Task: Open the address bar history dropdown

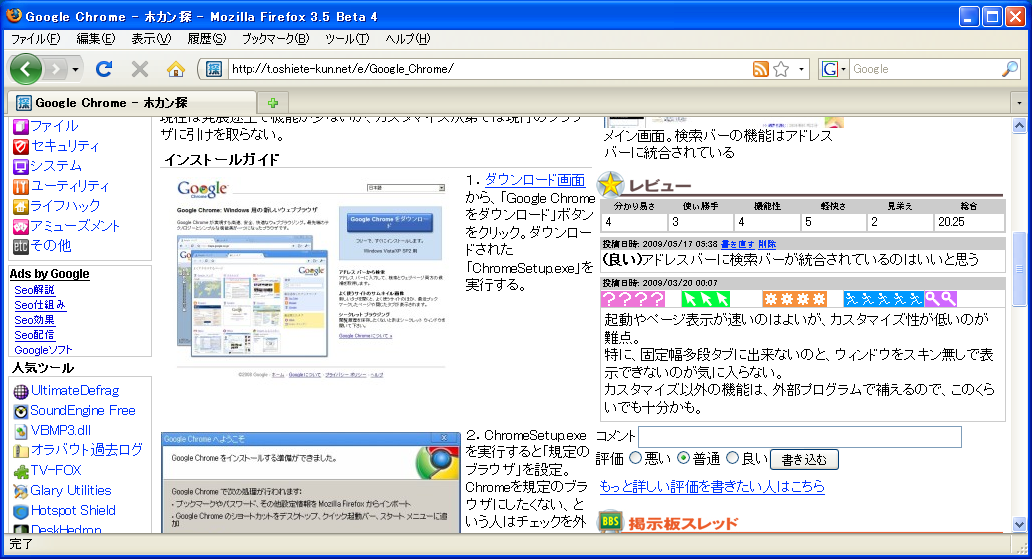Action: click(x=801, y=68)
